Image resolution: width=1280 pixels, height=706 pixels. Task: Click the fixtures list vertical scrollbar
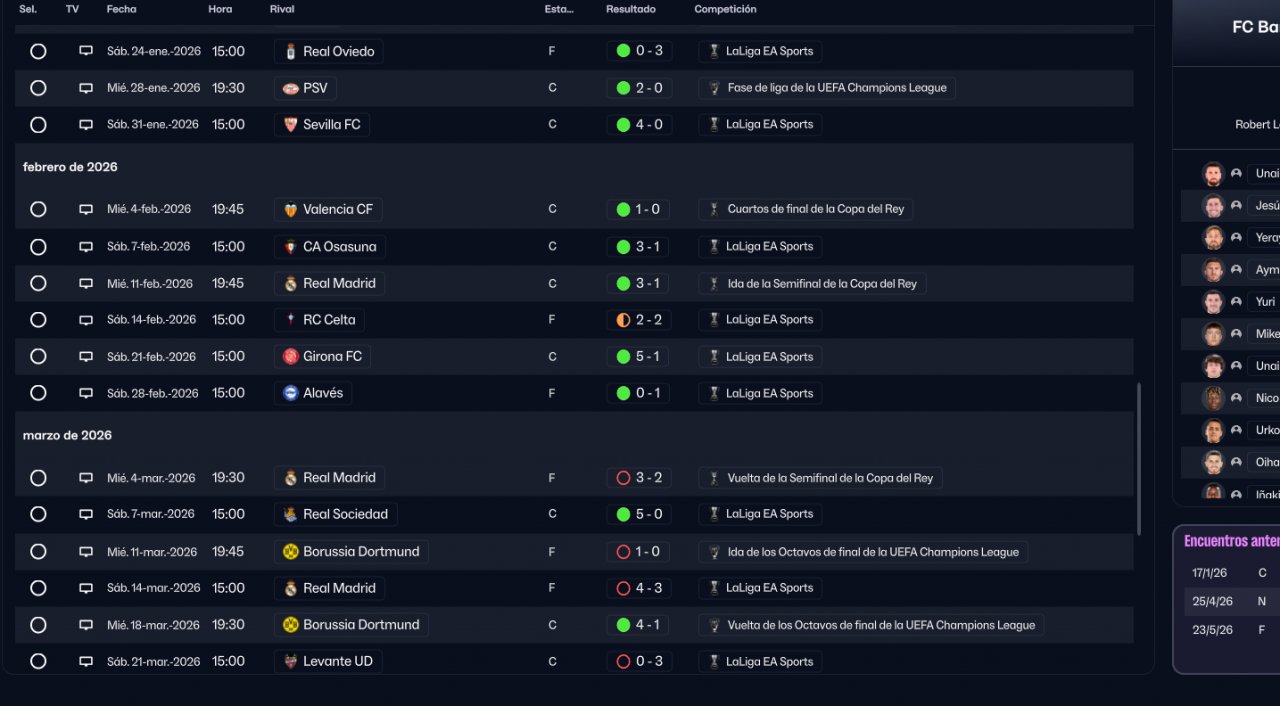[1139, 458]
